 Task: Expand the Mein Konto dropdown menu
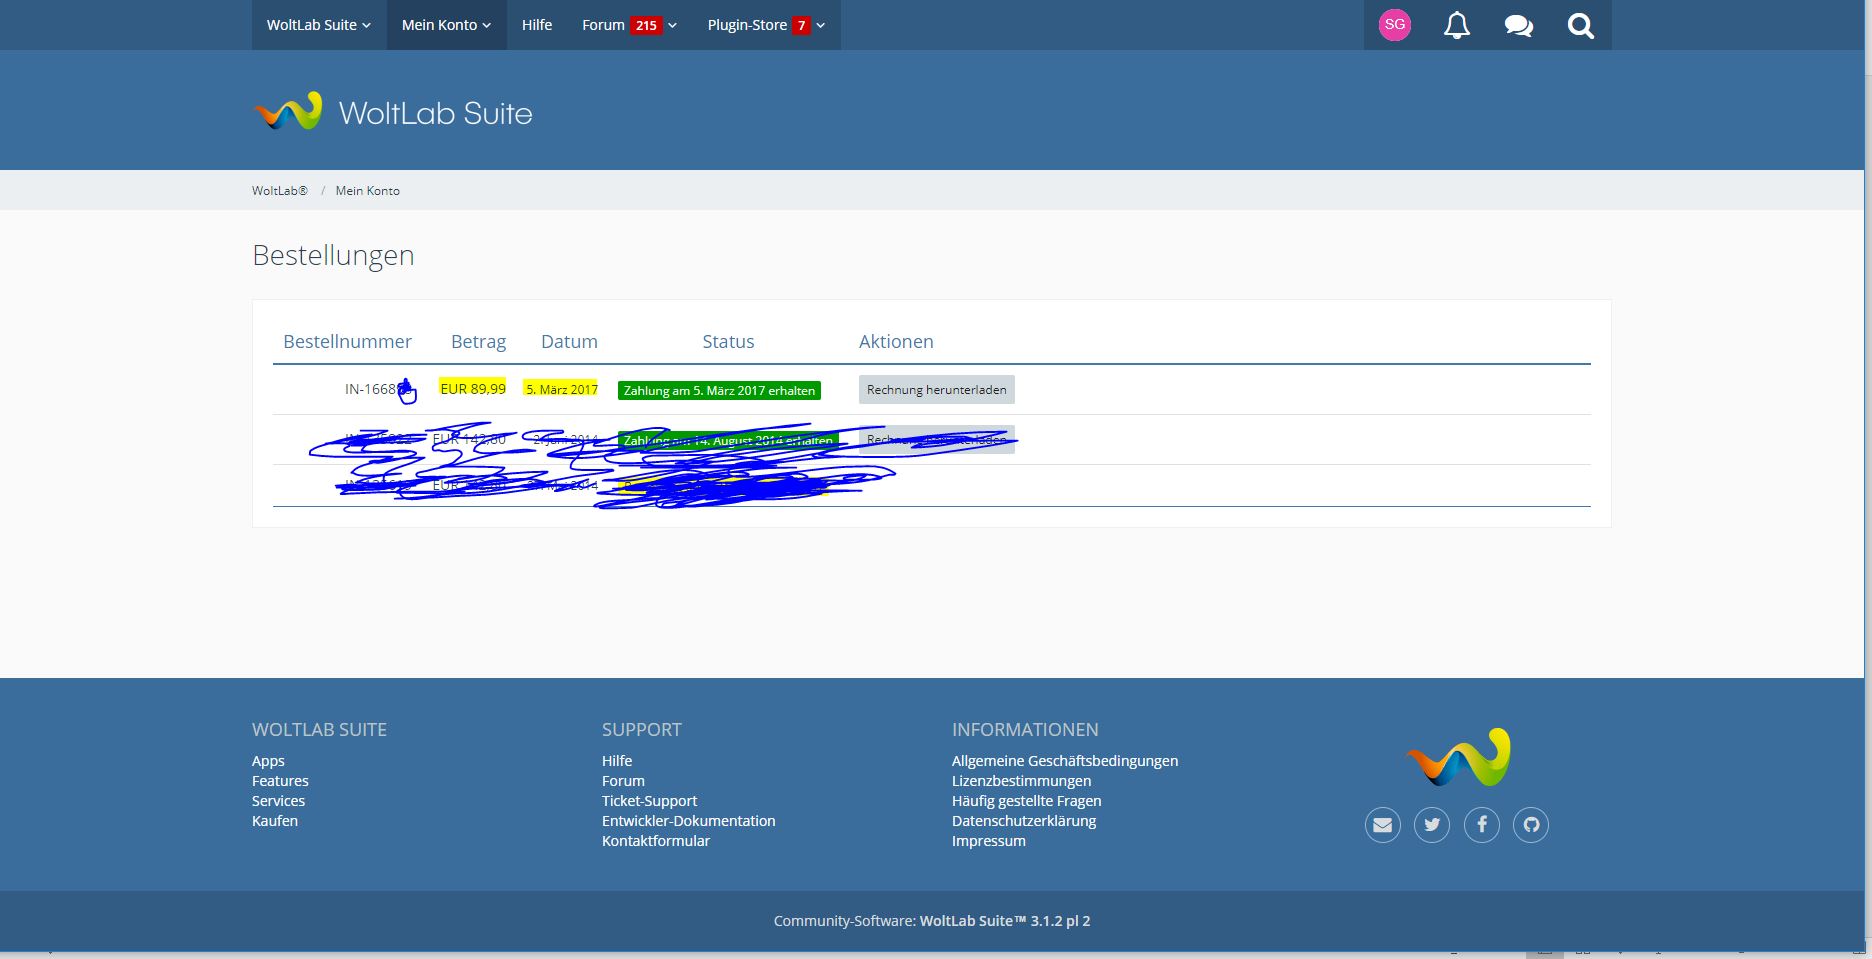(447, 25)
